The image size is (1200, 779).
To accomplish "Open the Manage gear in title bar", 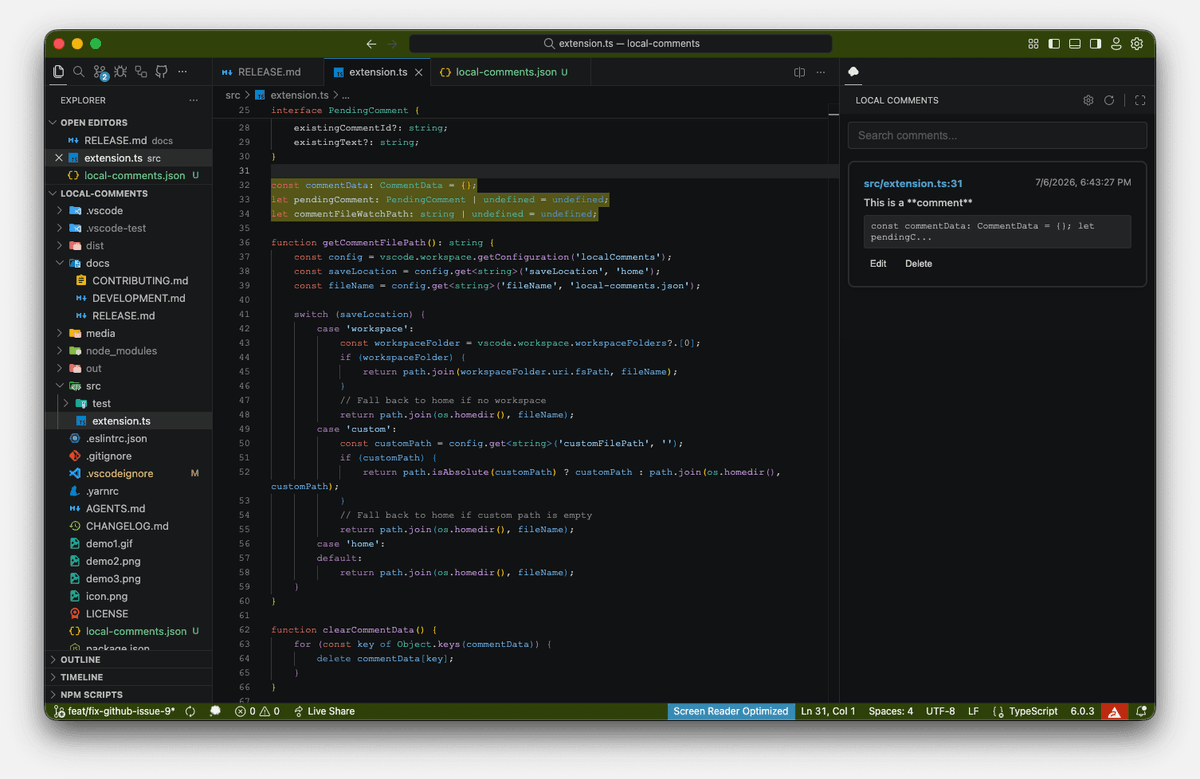I will [1137, 44].
